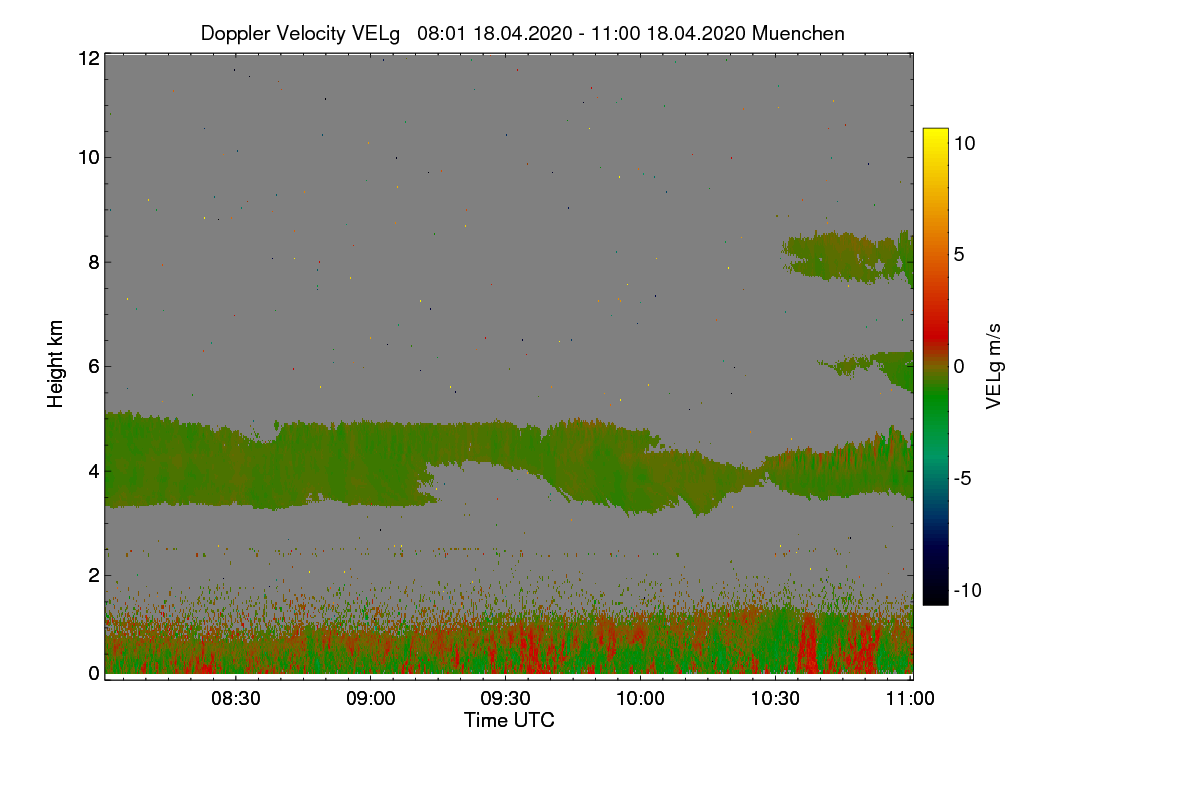Viewport: 1200px width, 800px height.
Task: Click the black bottom of the velocity colorbar
Action: click(935, 595)
